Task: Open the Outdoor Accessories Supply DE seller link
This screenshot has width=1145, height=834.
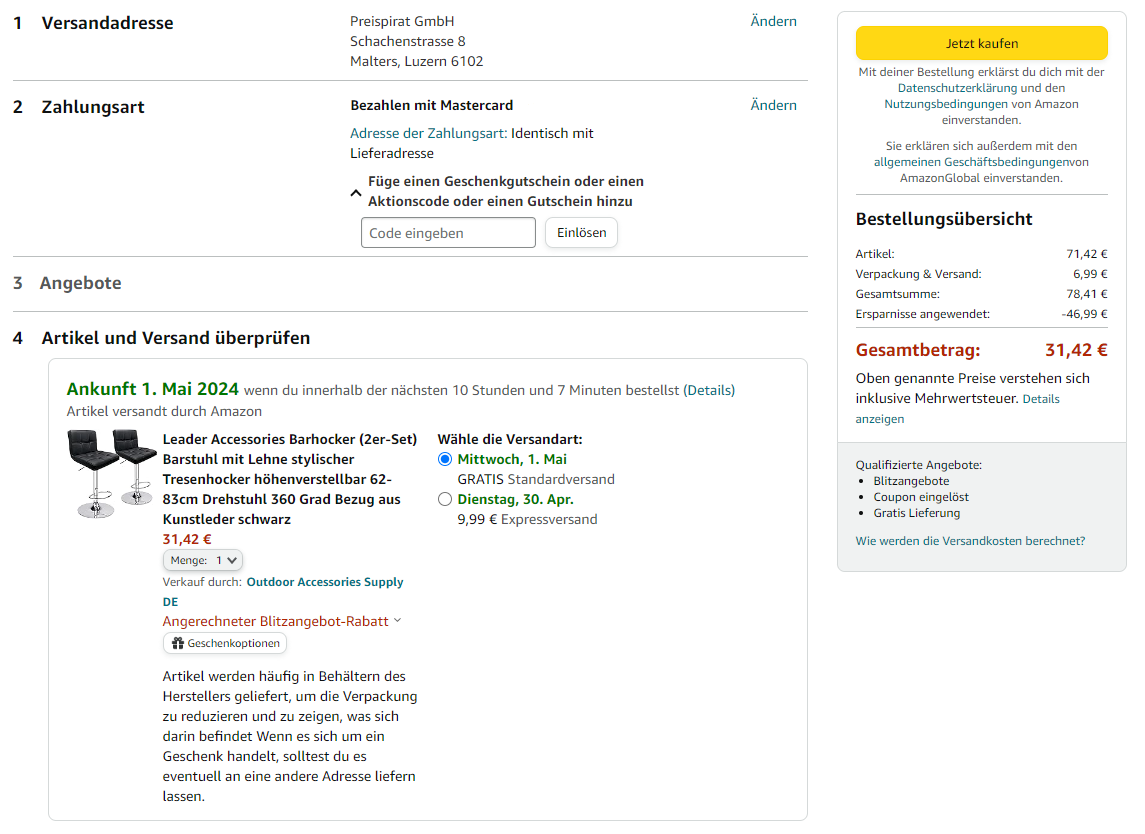Action: click(x=324, y=582)
